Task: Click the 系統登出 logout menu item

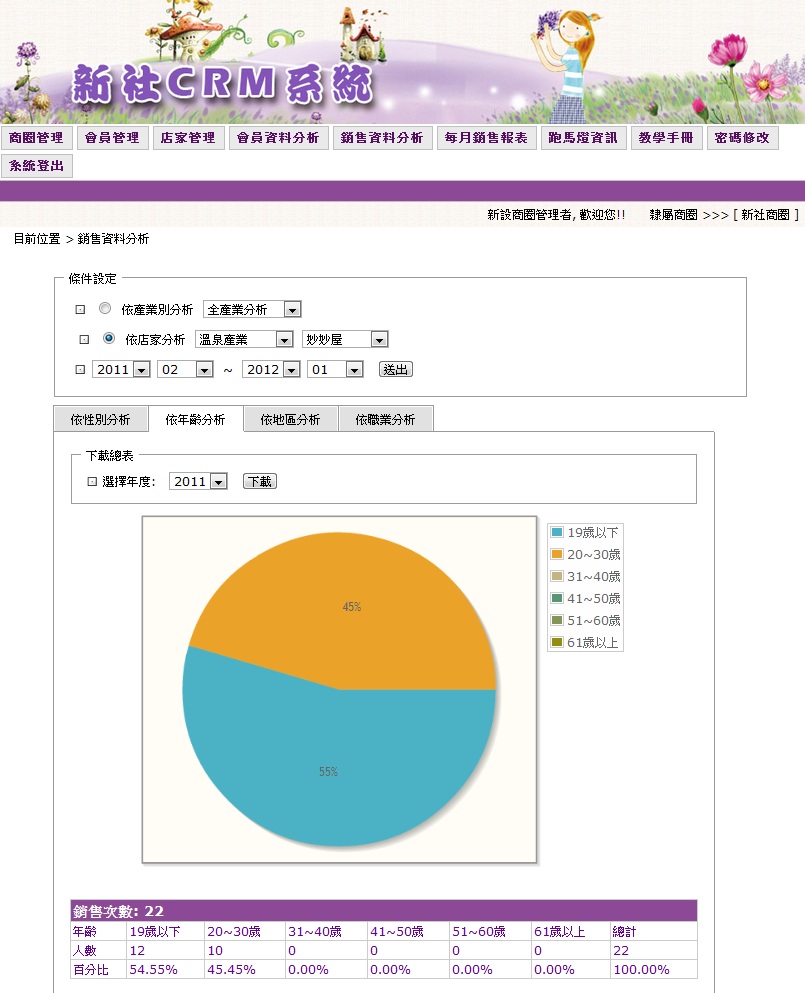Action: point(37,166)
